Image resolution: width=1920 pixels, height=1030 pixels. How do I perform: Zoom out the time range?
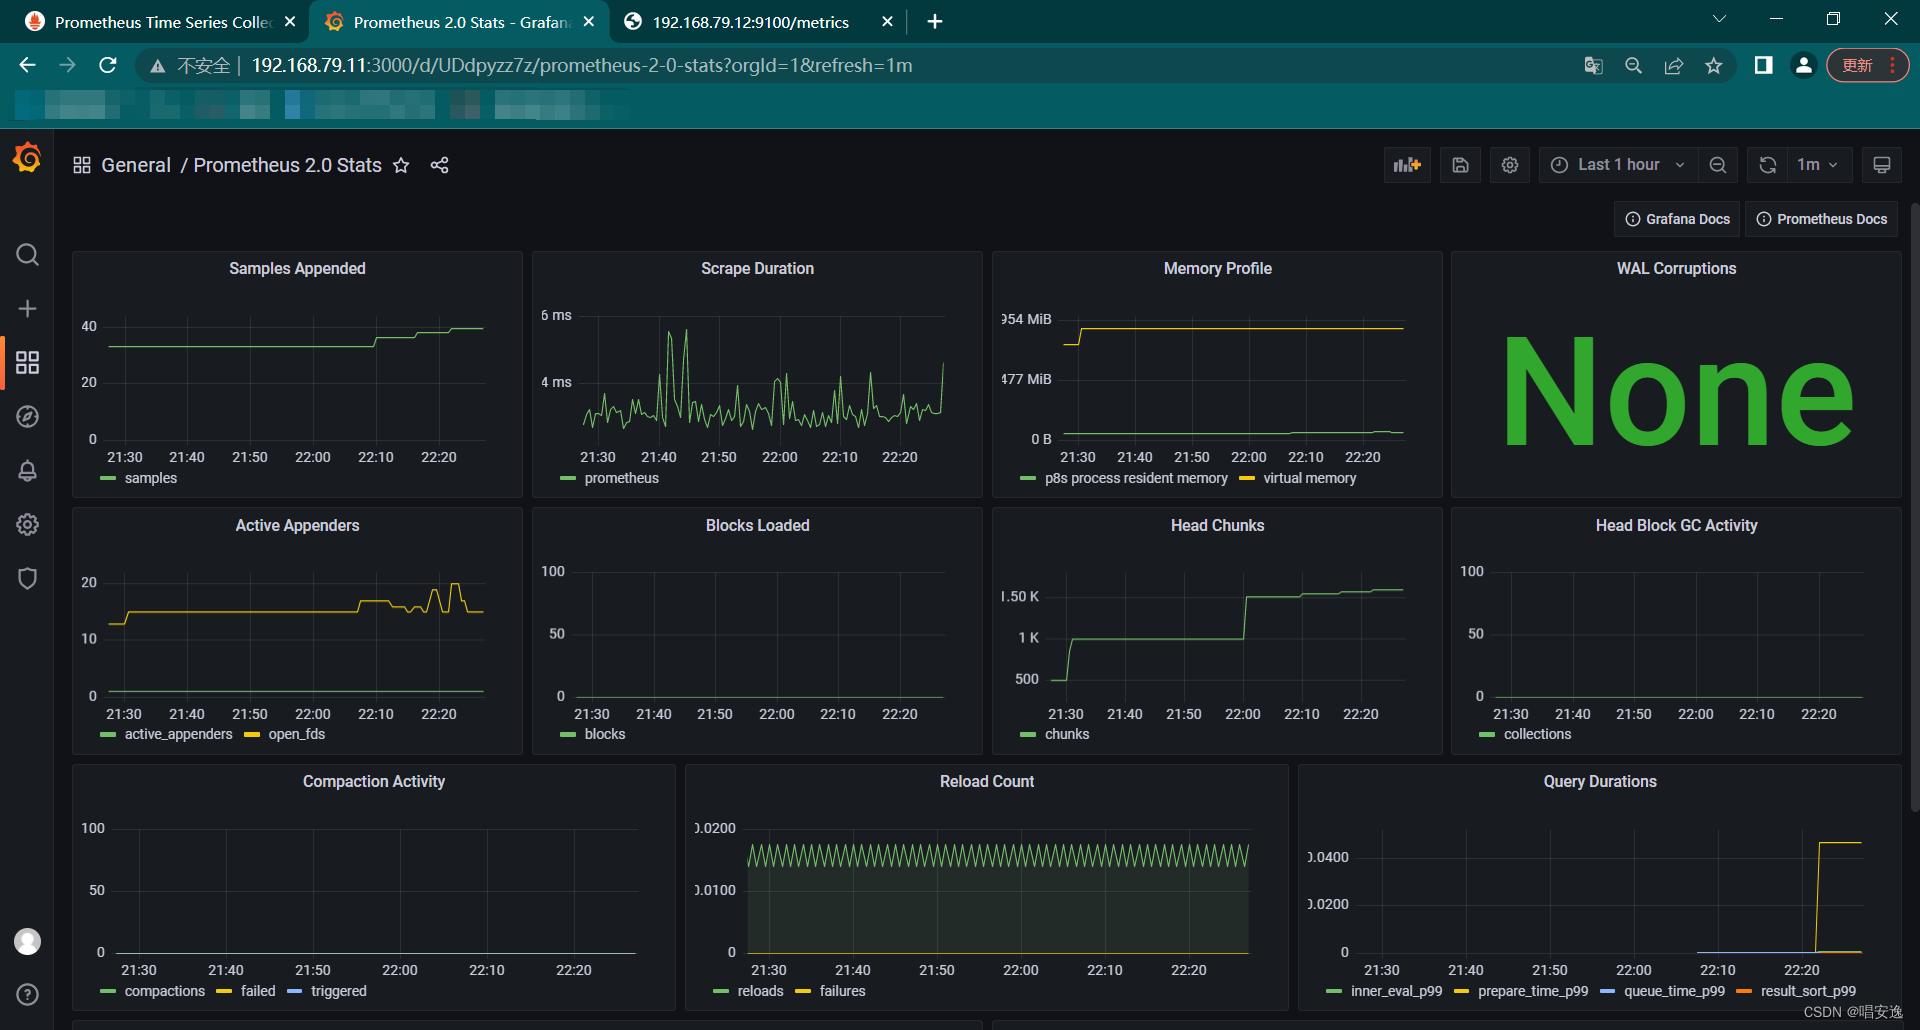coord(1718,165)
